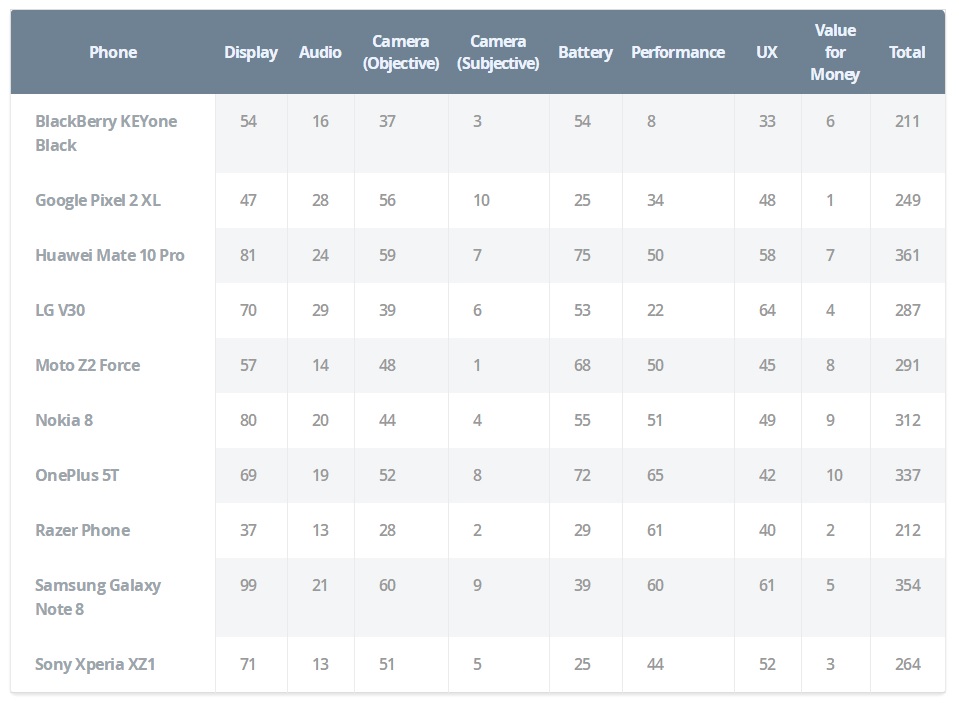The image size is (959, 704).
Task: Click the Performance column header
Action: click(x=678, y=52)
